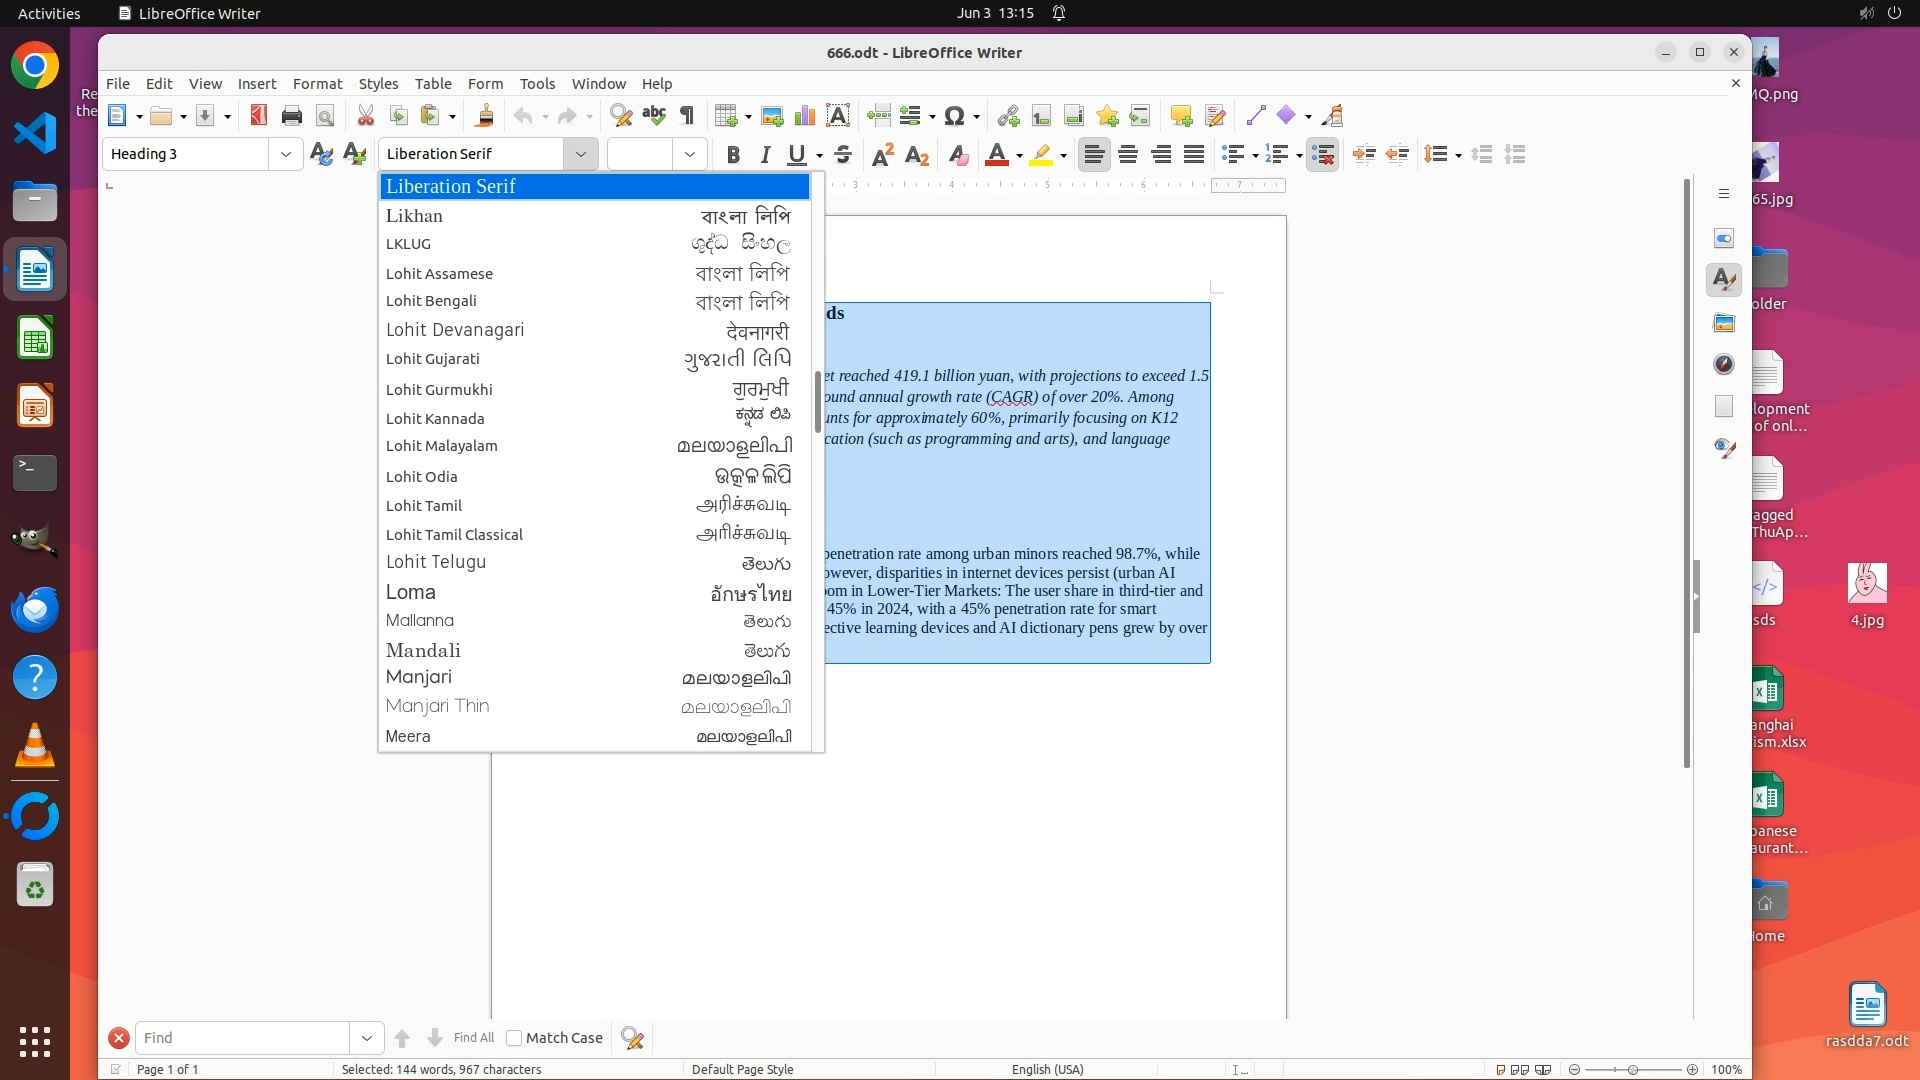Image resolution: width=1920 pixels, height=1080 pixels.
Task: Enable the Match Case checkbox
Action: tap(514, 1038)
